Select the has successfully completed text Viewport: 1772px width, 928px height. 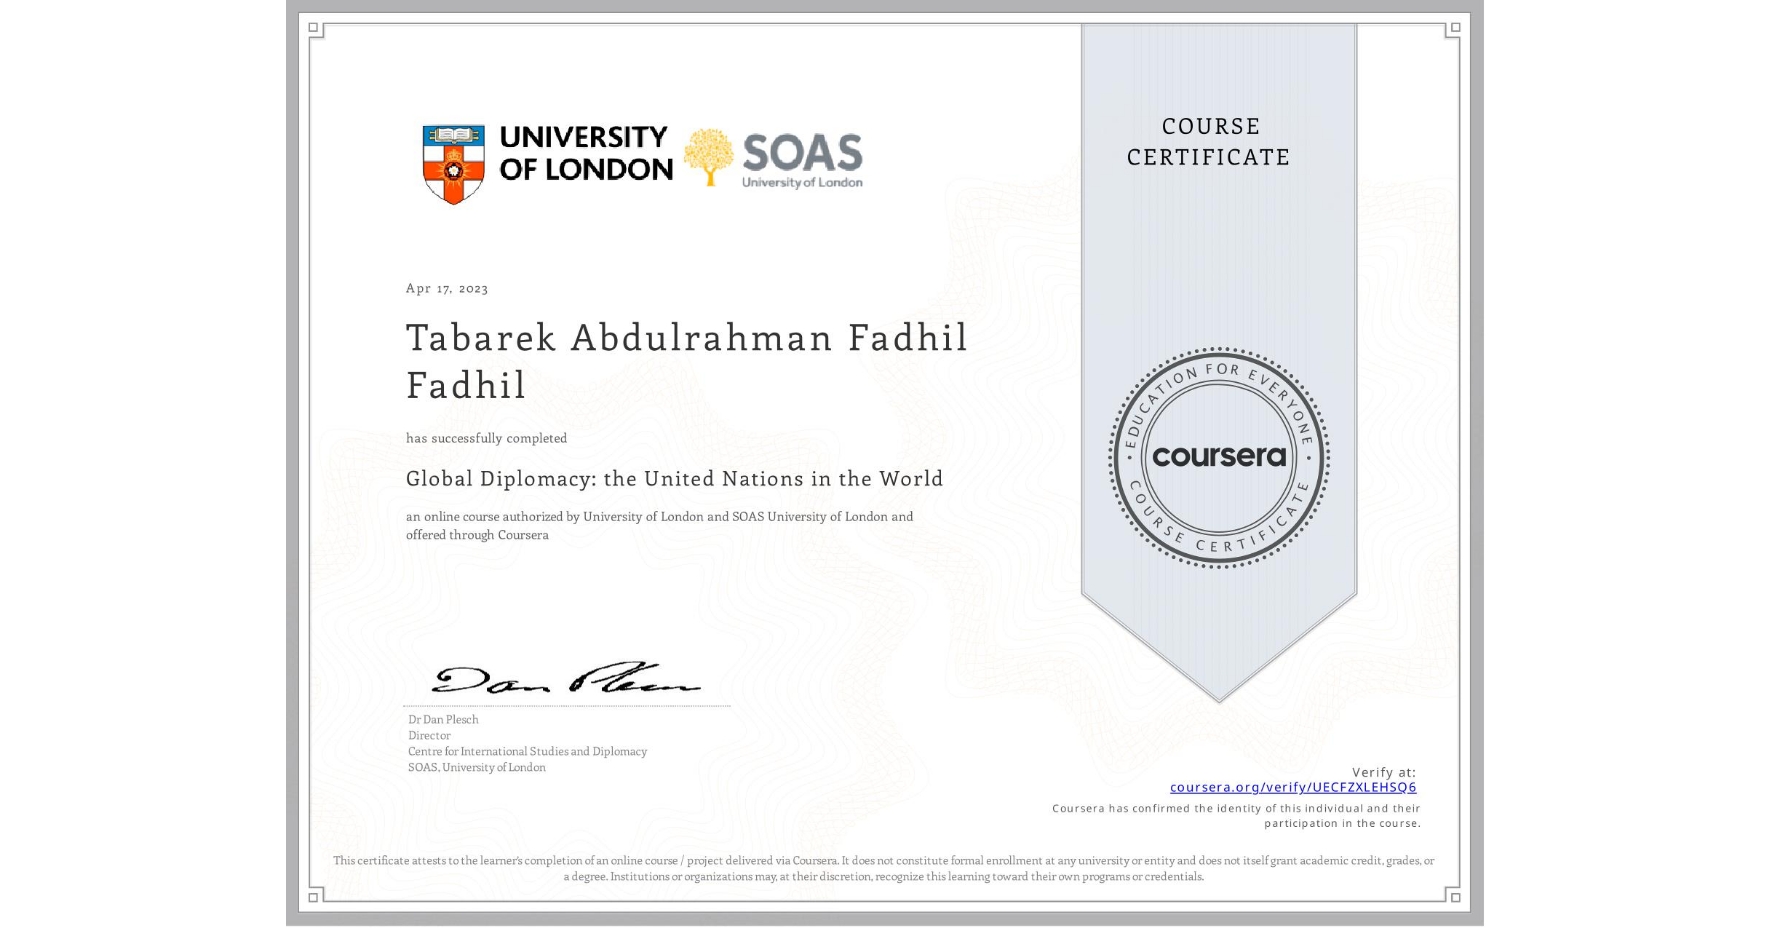point(486,438)
